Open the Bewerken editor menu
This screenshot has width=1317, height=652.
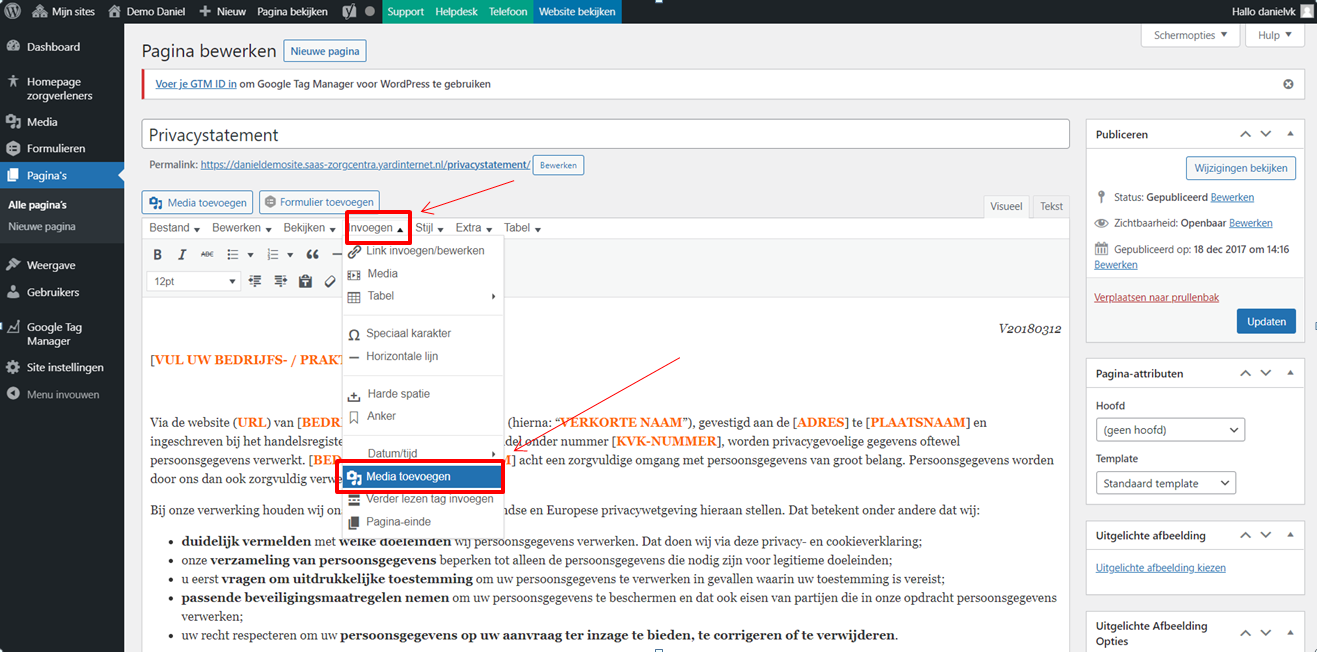pos(243,228)
